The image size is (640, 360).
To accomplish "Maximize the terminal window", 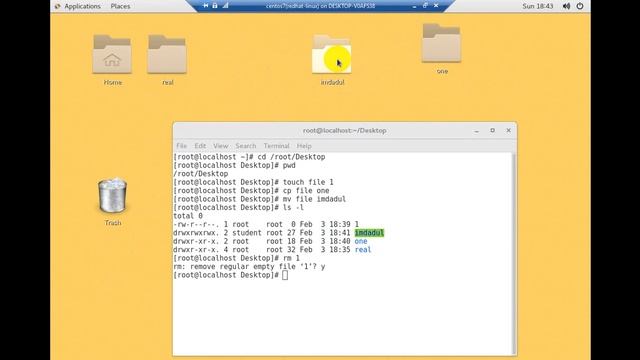I will tap(493, 131).
